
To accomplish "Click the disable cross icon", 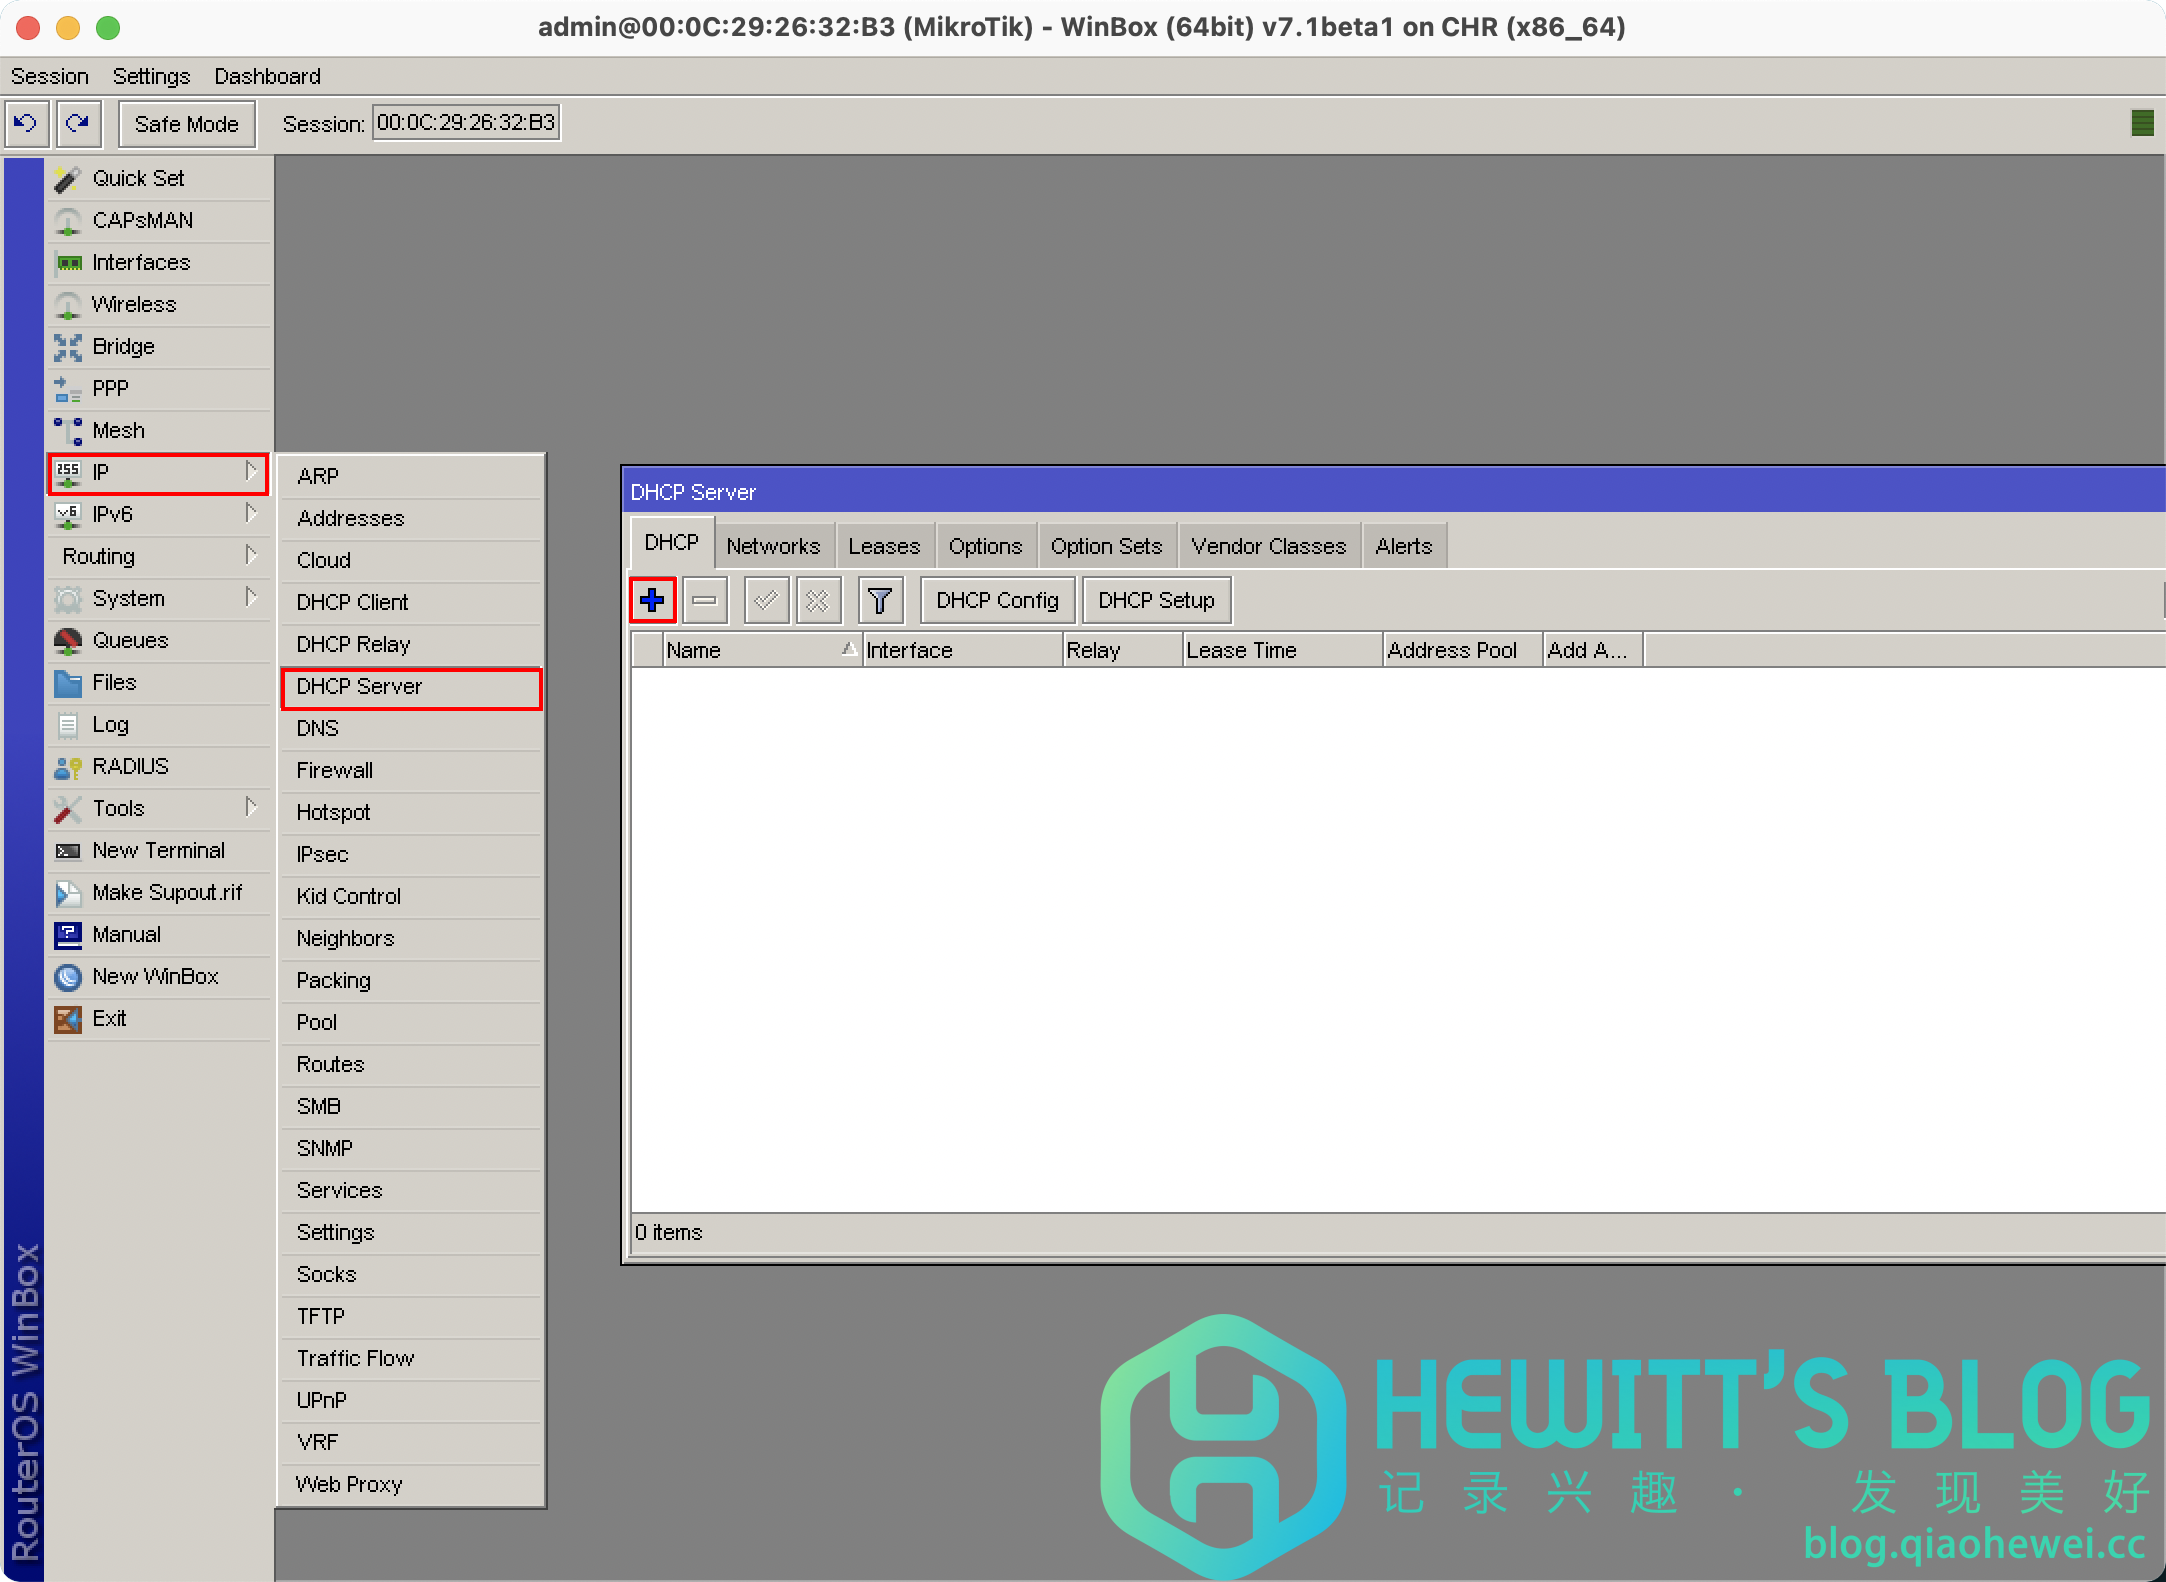I will (817, 600).
